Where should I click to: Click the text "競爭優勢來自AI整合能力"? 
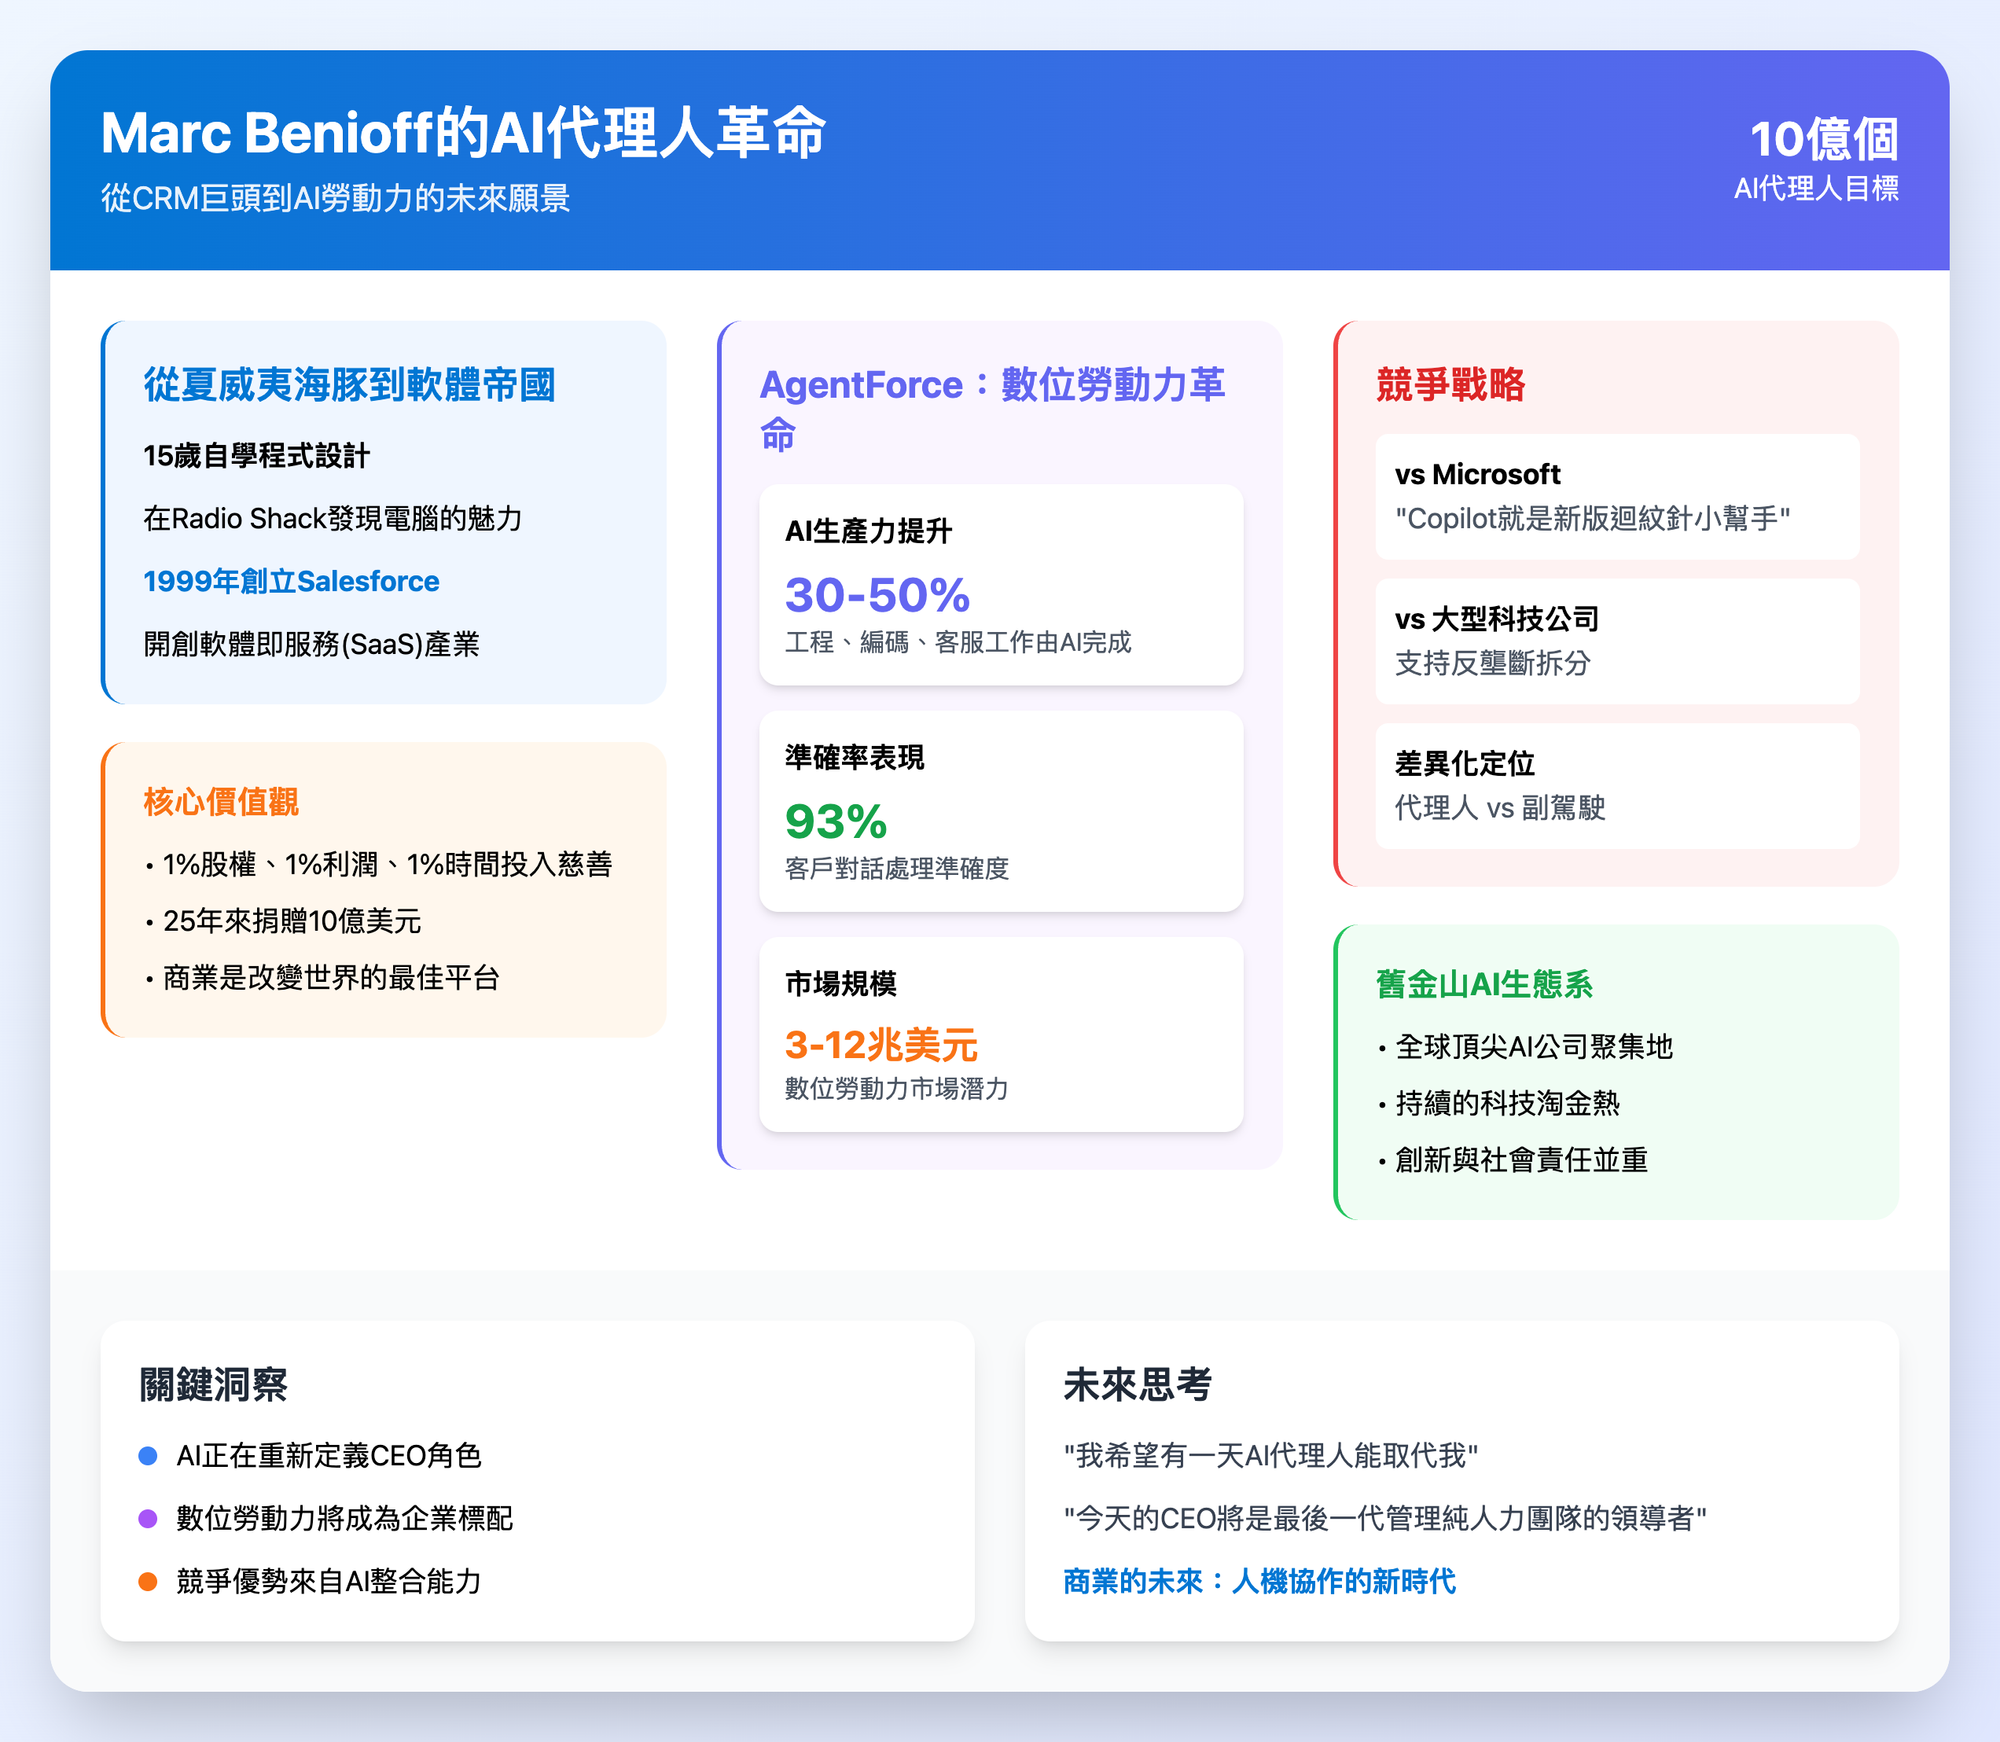tap(329, 1582)
